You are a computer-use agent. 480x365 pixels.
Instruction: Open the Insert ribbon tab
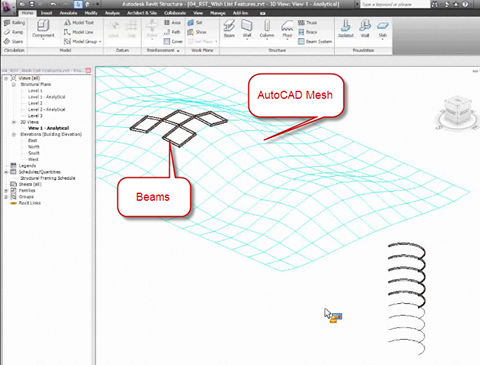point(47,13)
